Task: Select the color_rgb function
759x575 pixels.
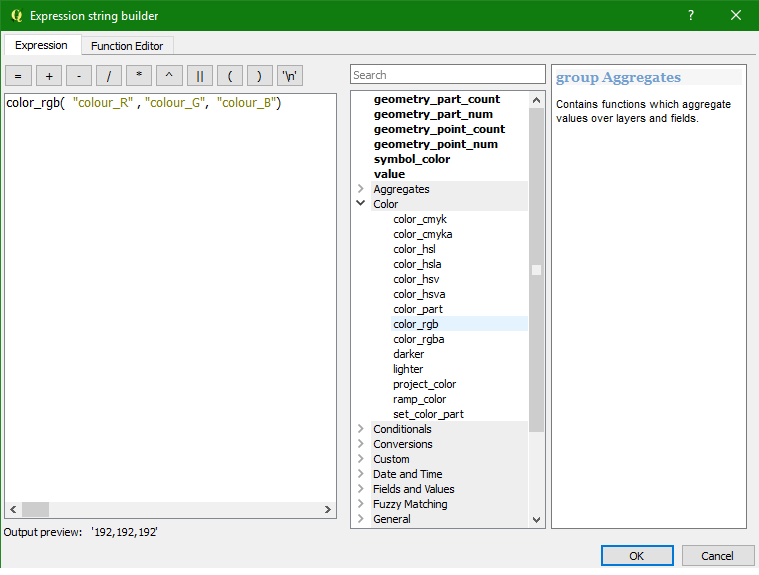Action: tap(416, 324)
